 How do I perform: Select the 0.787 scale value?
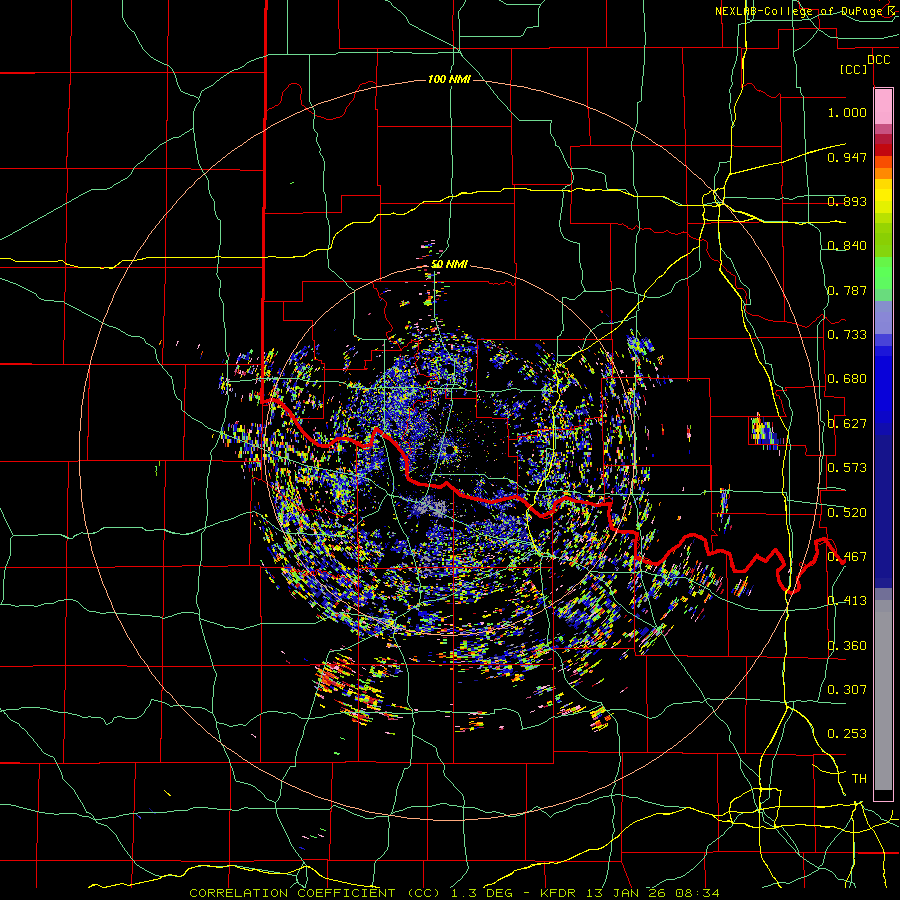coord(847,290)
